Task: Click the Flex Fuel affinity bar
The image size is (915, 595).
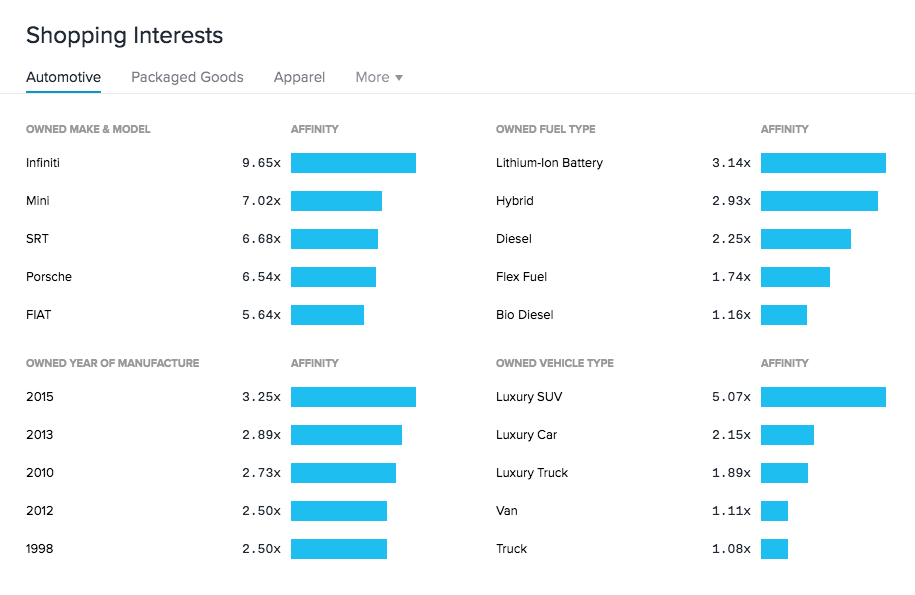Action: click(795, 277)
